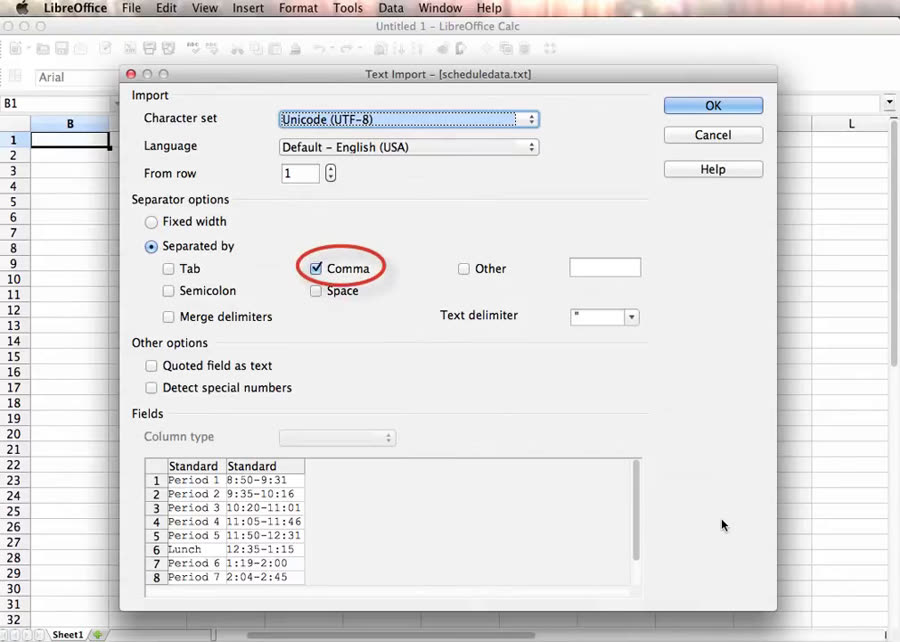Click the 'Period 7' preview cell
This screenshot has width=900, height=642.
(196, 577)
